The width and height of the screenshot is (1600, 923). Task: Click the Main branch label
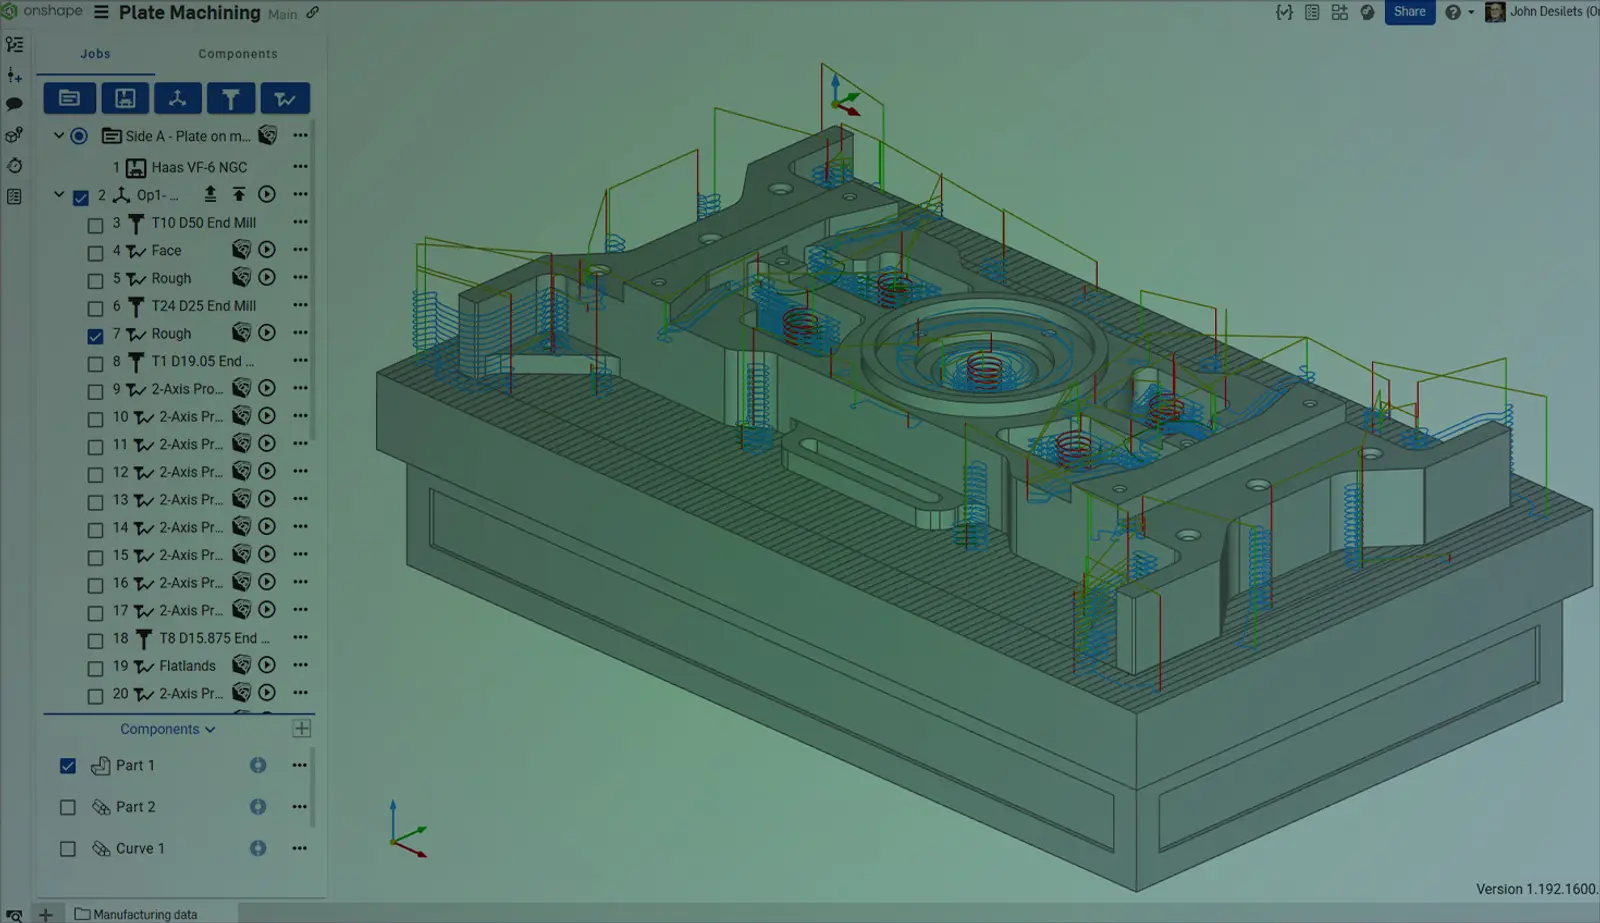pos(283,14)
